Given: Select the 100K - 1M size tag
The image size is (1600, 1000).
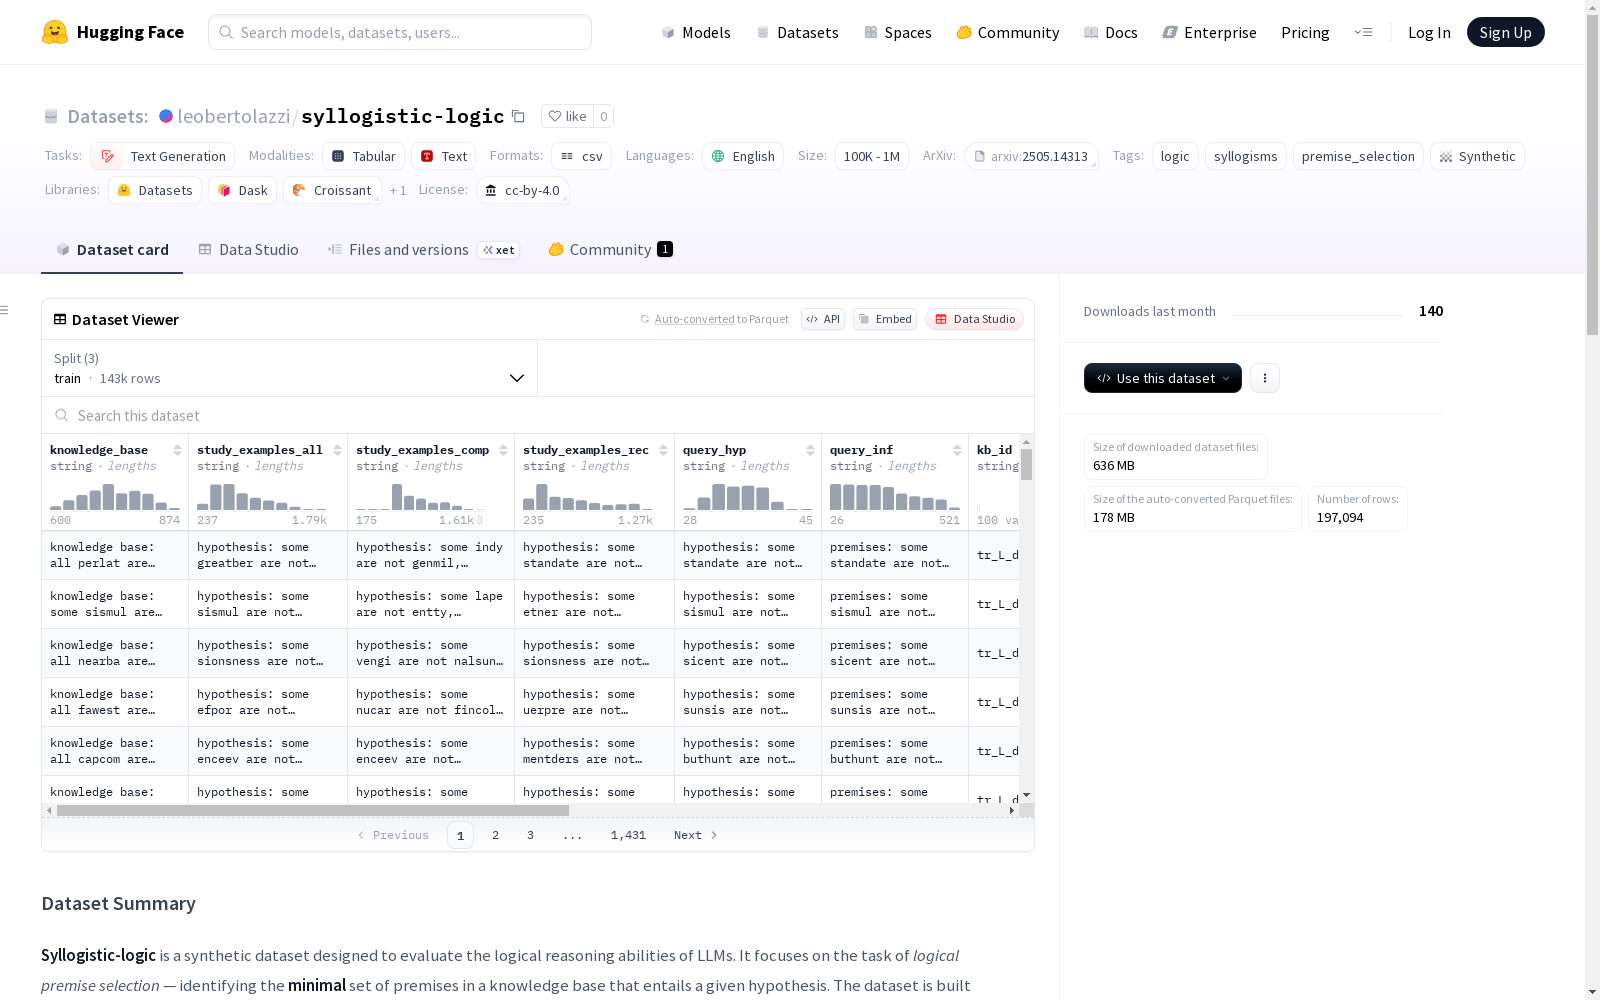Looking at the screenshot, I should point(871,156).
